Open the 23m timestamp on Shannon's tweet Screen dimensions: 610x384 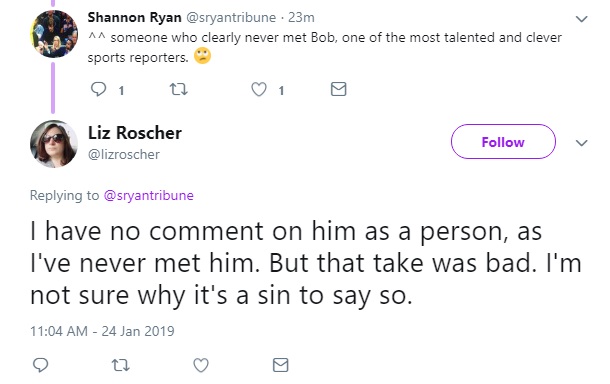[301, 18]
